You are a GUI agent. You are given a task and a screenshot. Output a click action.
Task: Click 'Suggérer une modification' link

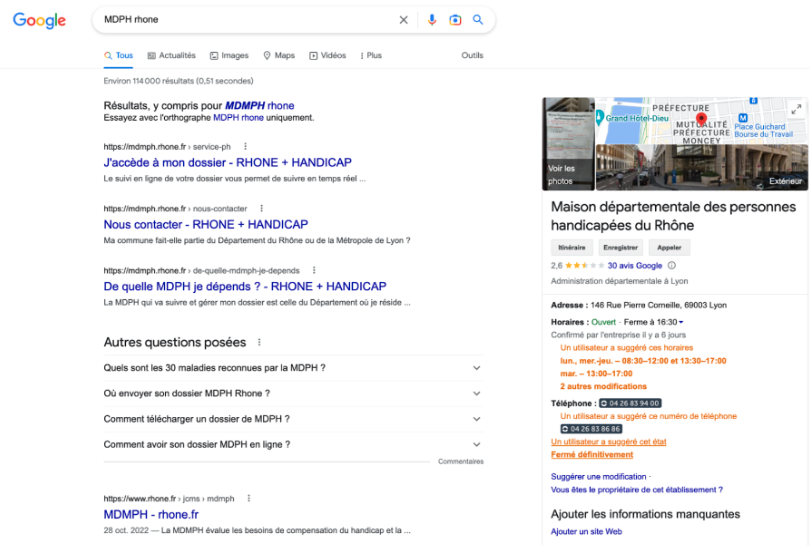(598, 477)
